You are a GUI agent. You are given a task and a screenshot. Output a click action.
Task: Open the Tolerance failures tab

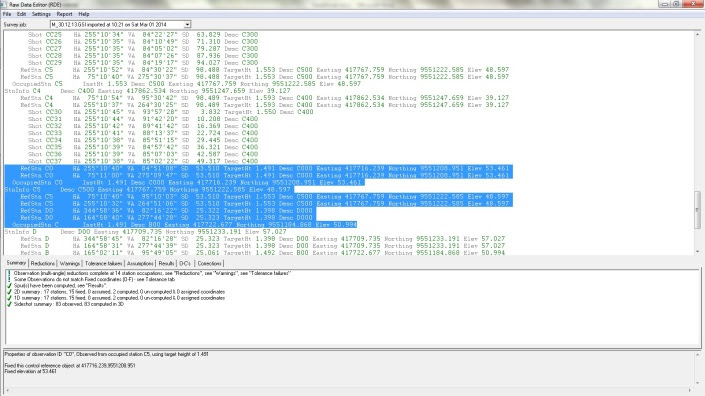tap(103, 263)
